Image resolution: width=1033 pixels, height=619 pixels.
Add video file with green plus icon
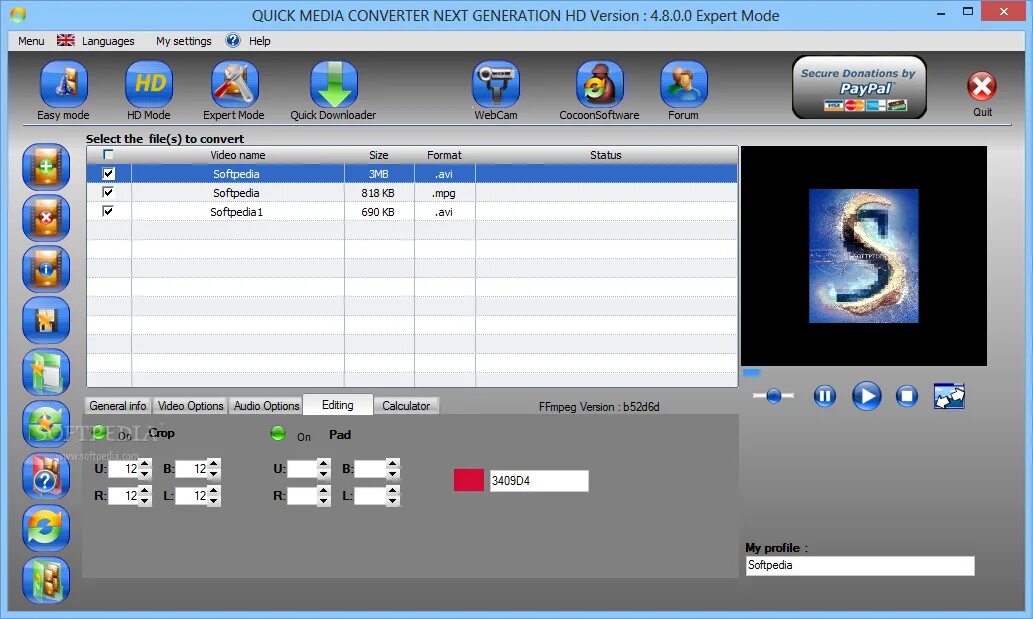coord(46,167)
